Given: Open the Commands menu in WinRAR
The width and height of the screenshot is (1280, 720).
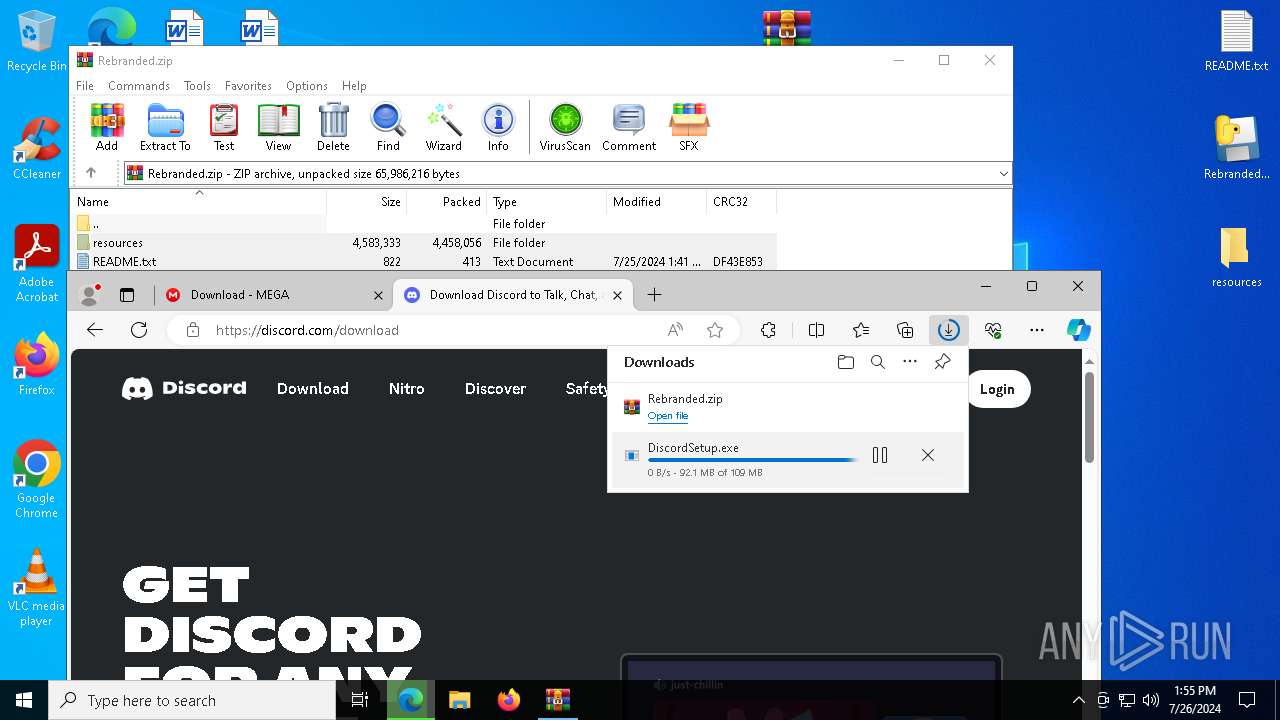Looking at the screenshot, I should coord(139,86).
